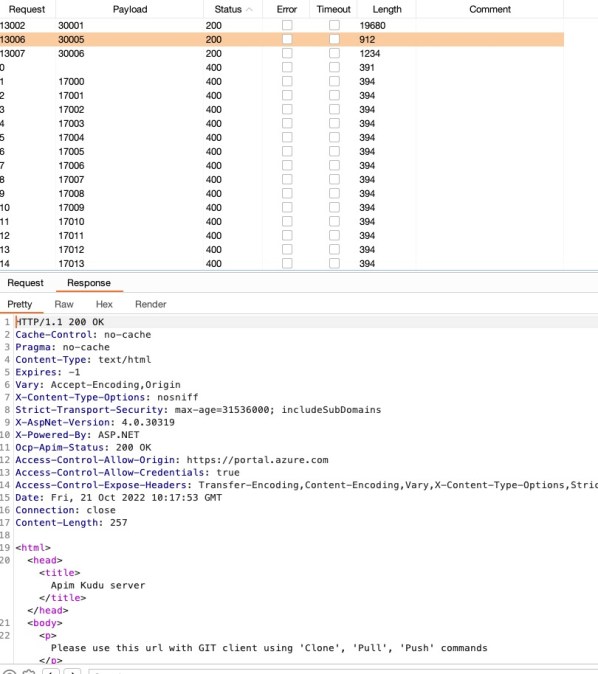Image resolution: width=598 pixels, height=674 pixels.
Task: Select result row with payload 17005
Action: [282, 151]
